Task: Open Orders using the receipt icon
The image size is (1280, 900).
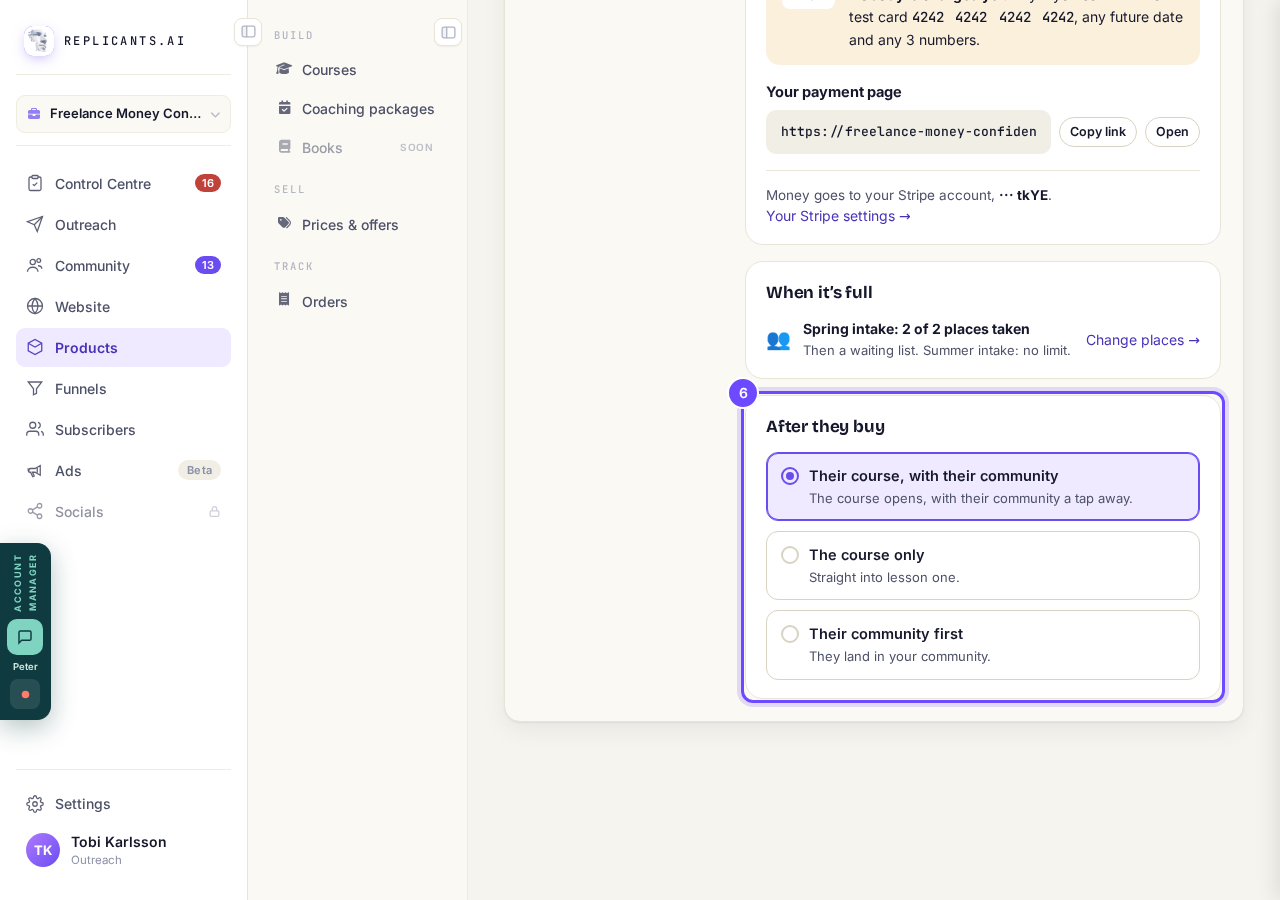Action: pyautogui.click(x=285, y=300)
